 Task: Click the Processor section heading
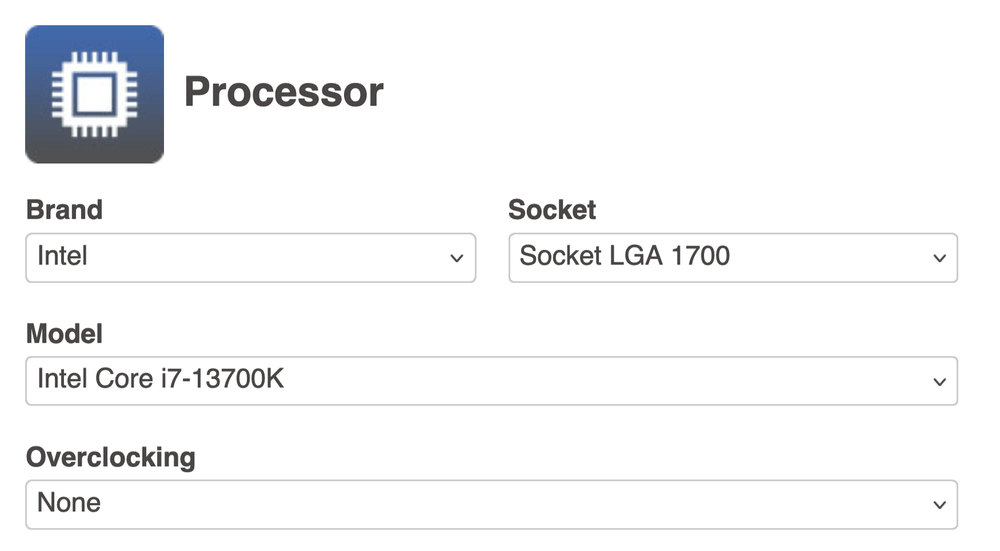[x=284, y=93]
